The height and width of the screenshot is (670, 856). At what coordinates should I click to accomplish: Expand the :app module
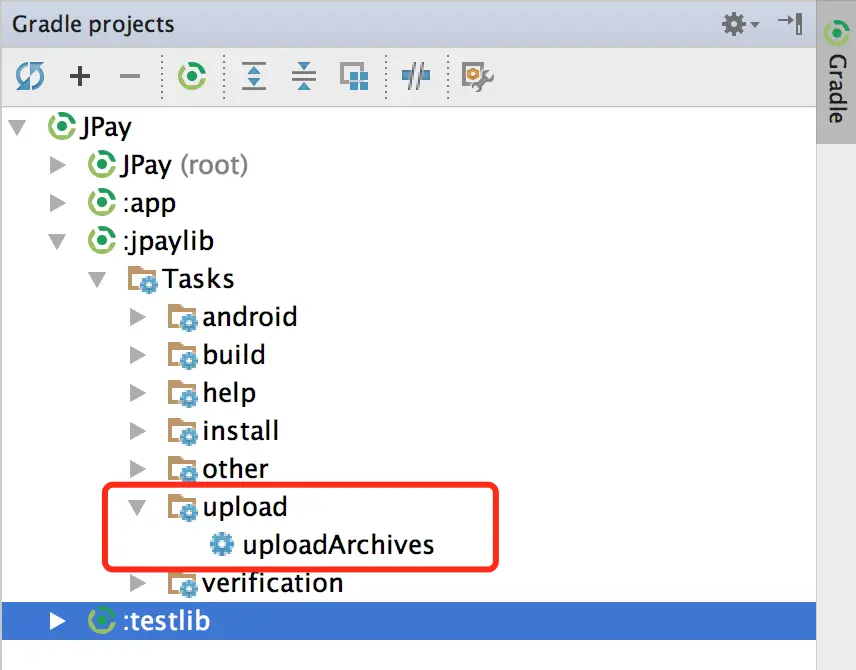57,203
